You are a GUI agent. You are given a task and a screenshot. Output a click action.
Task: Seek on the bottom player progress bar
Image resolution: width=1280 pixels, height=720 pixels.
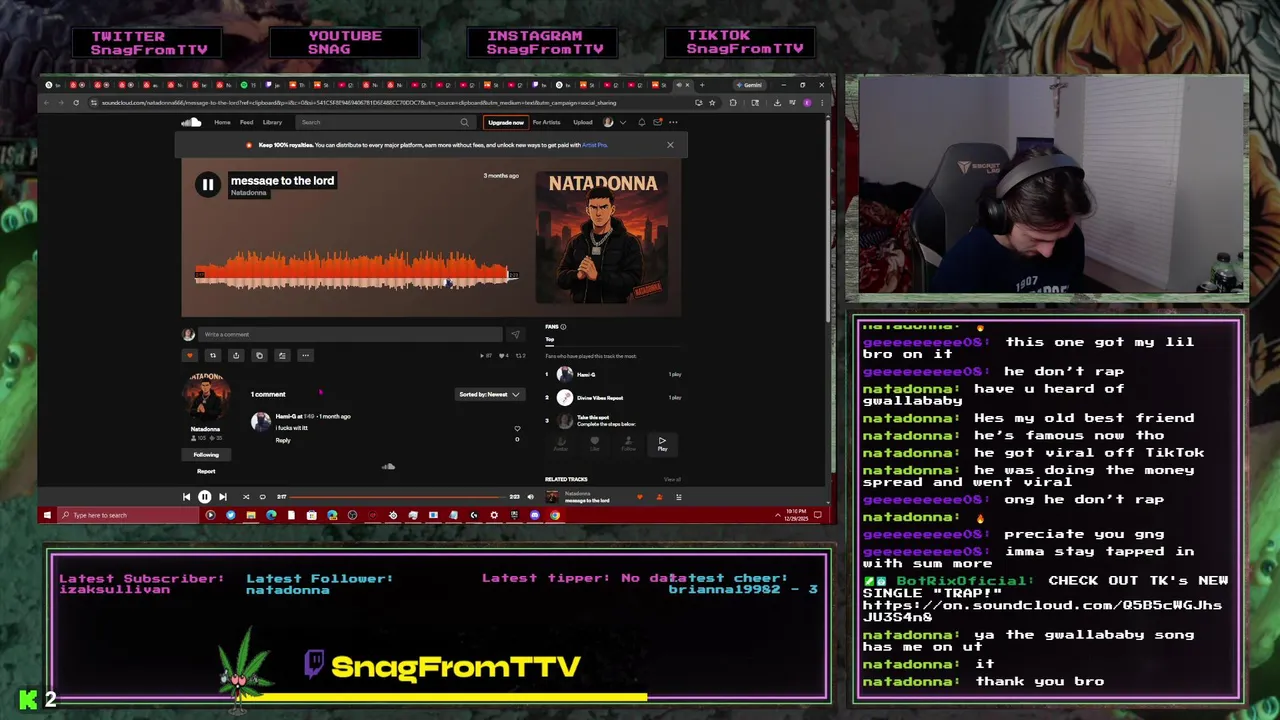[x=398, y=497]
